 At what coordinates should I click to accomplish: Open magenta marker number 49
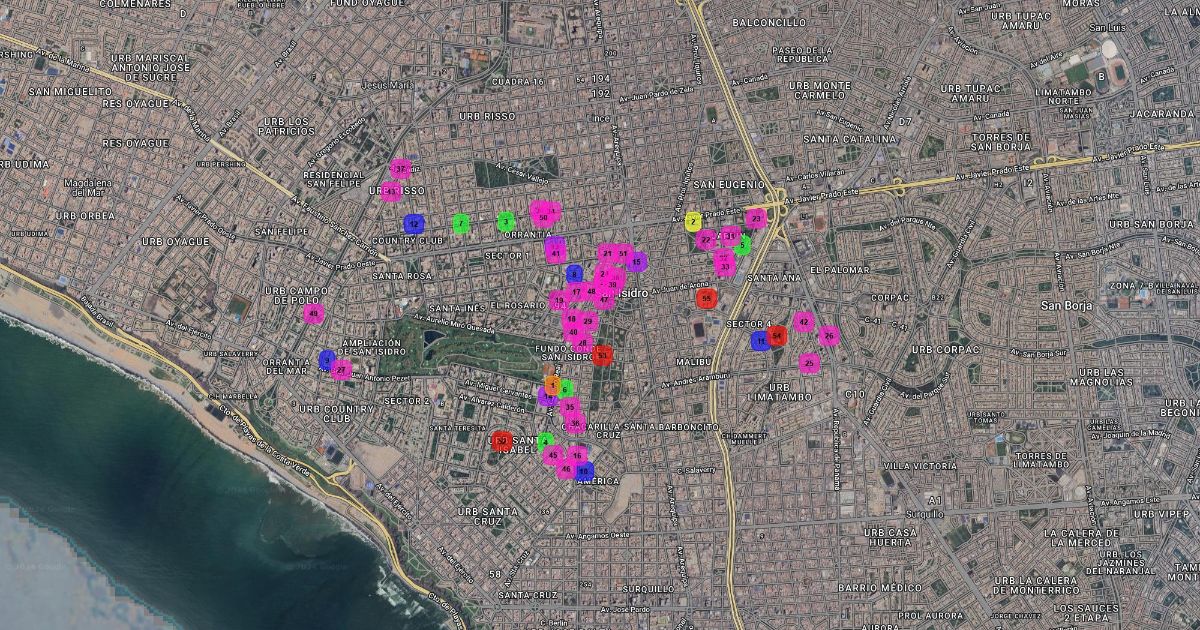(x=313, y=314)
